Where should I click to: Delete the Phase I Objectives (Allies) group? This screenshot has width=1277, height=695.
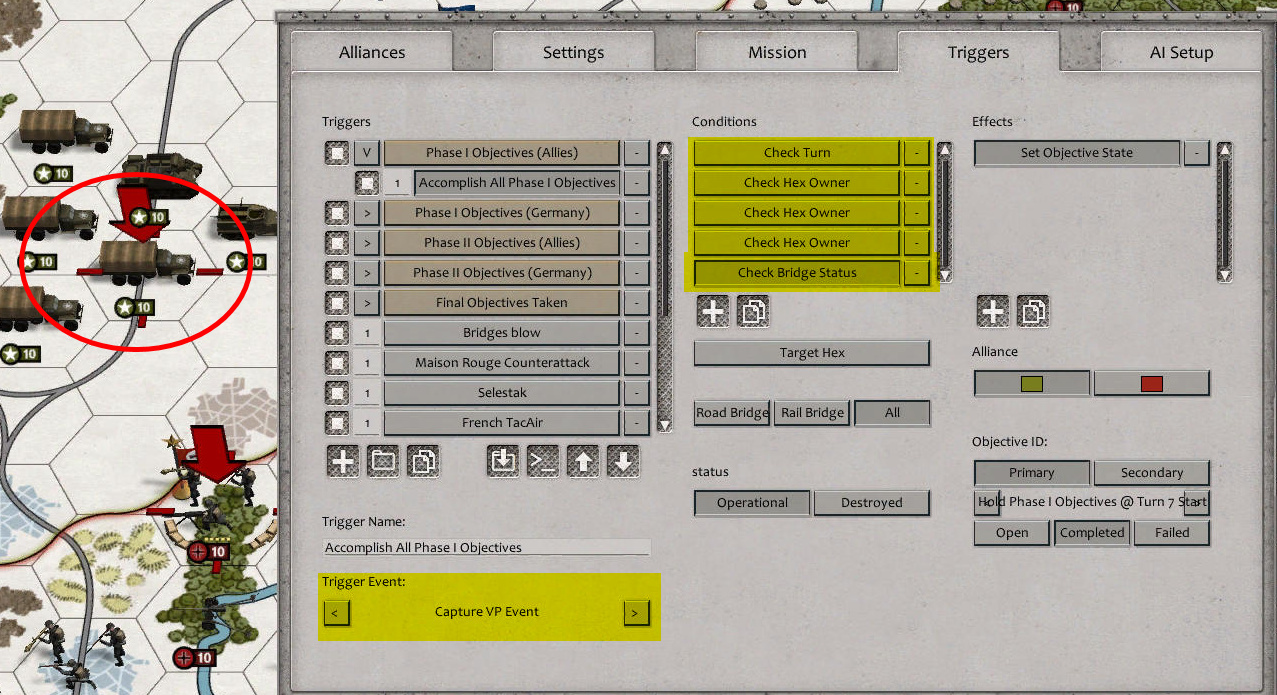click(636, 153)
